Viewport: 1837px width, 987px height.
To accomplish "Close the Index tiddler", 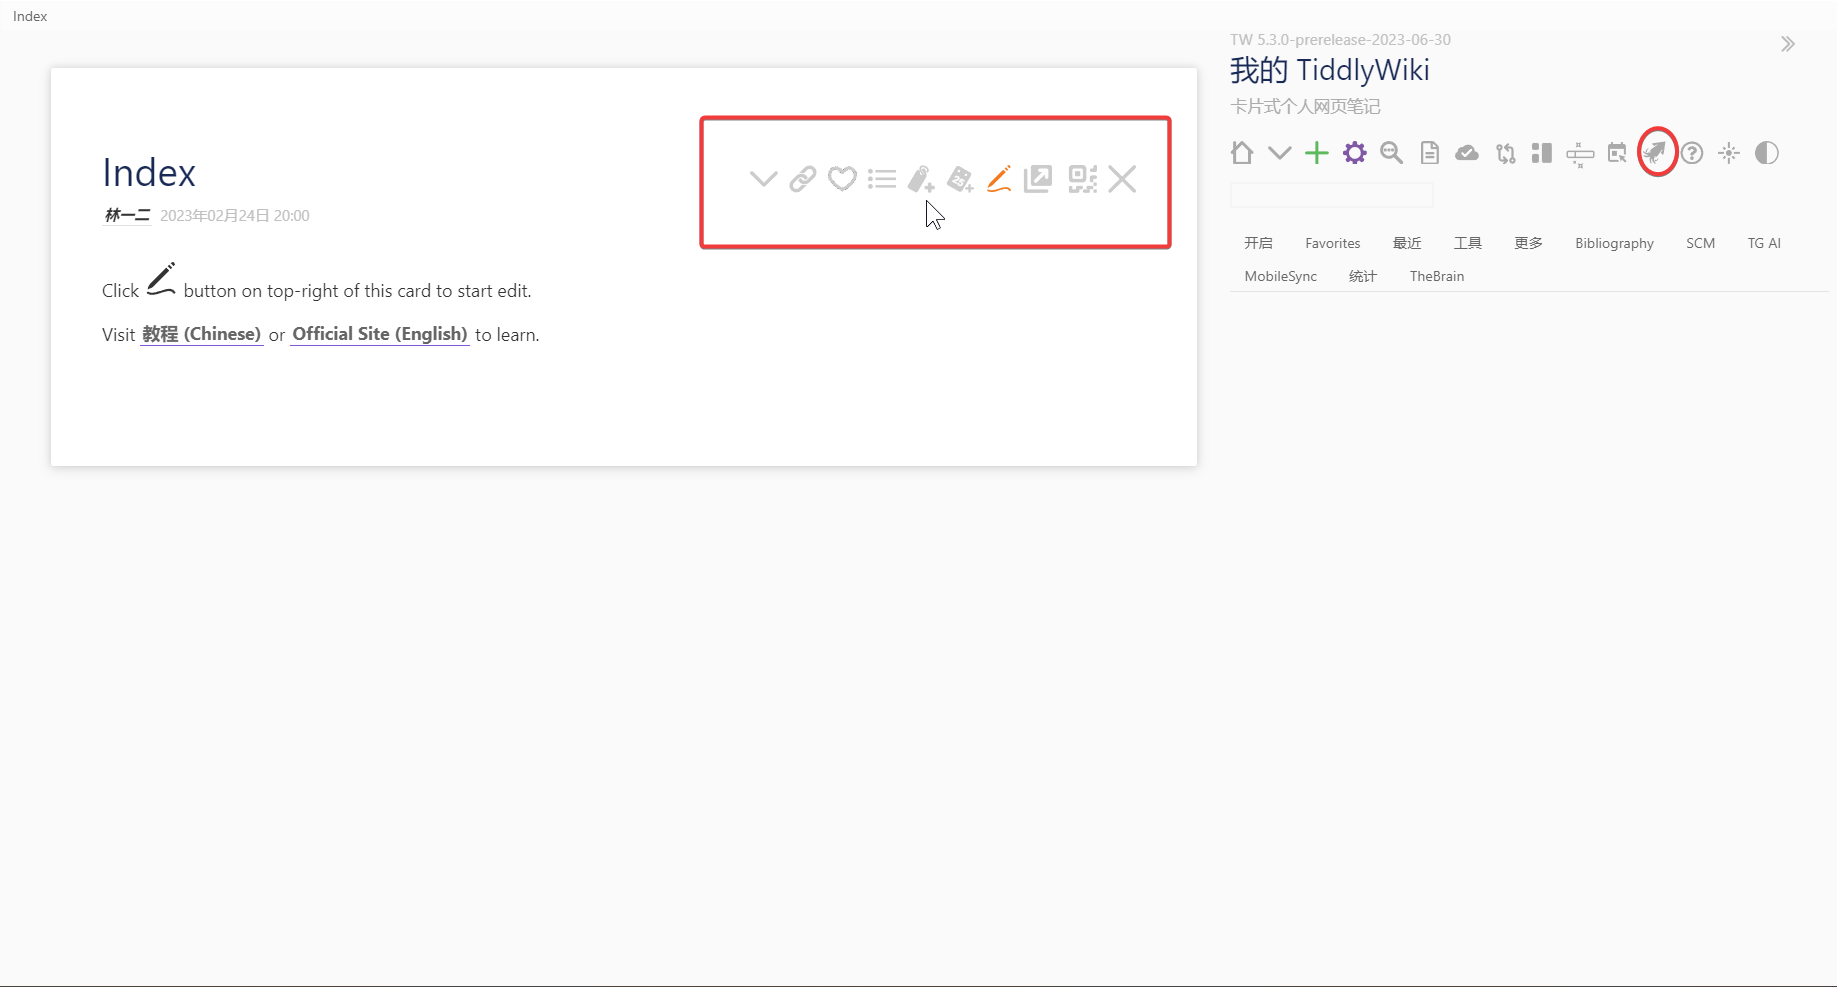I will tap(1123, 179).
